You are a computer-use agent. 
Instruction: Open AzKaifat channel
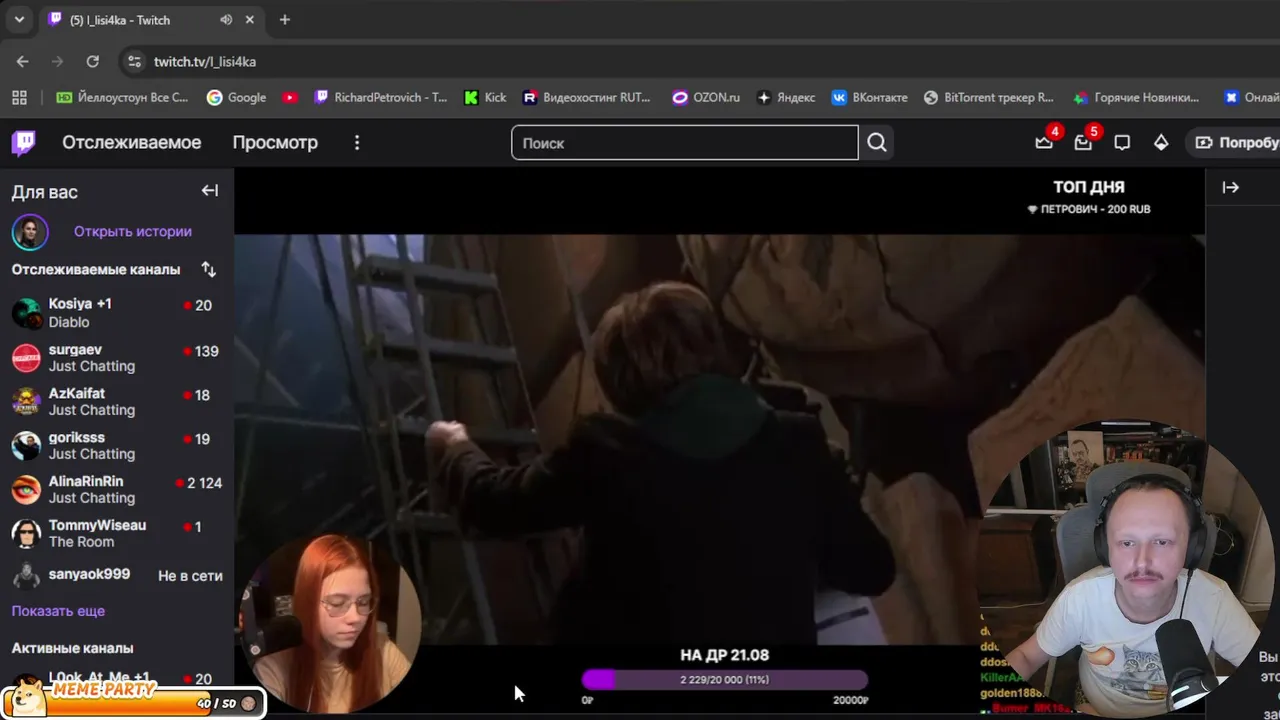(x=117, y=401)
